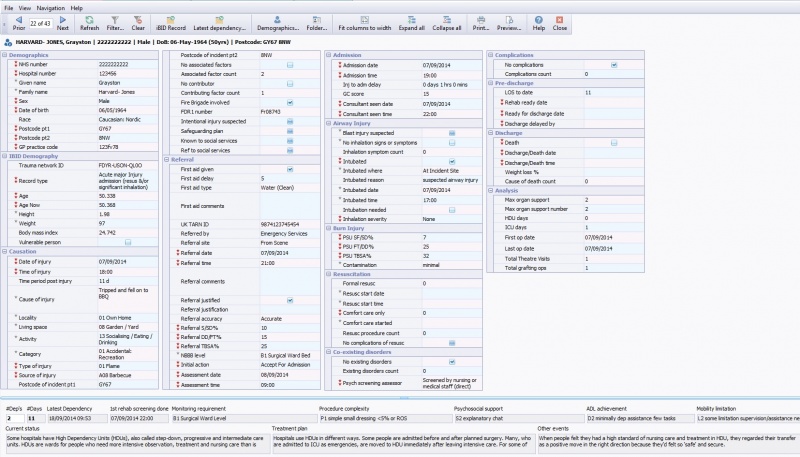Clear the current filter
Image resolution: width=800 pixels, height=457 pixels.
point(138,23)
